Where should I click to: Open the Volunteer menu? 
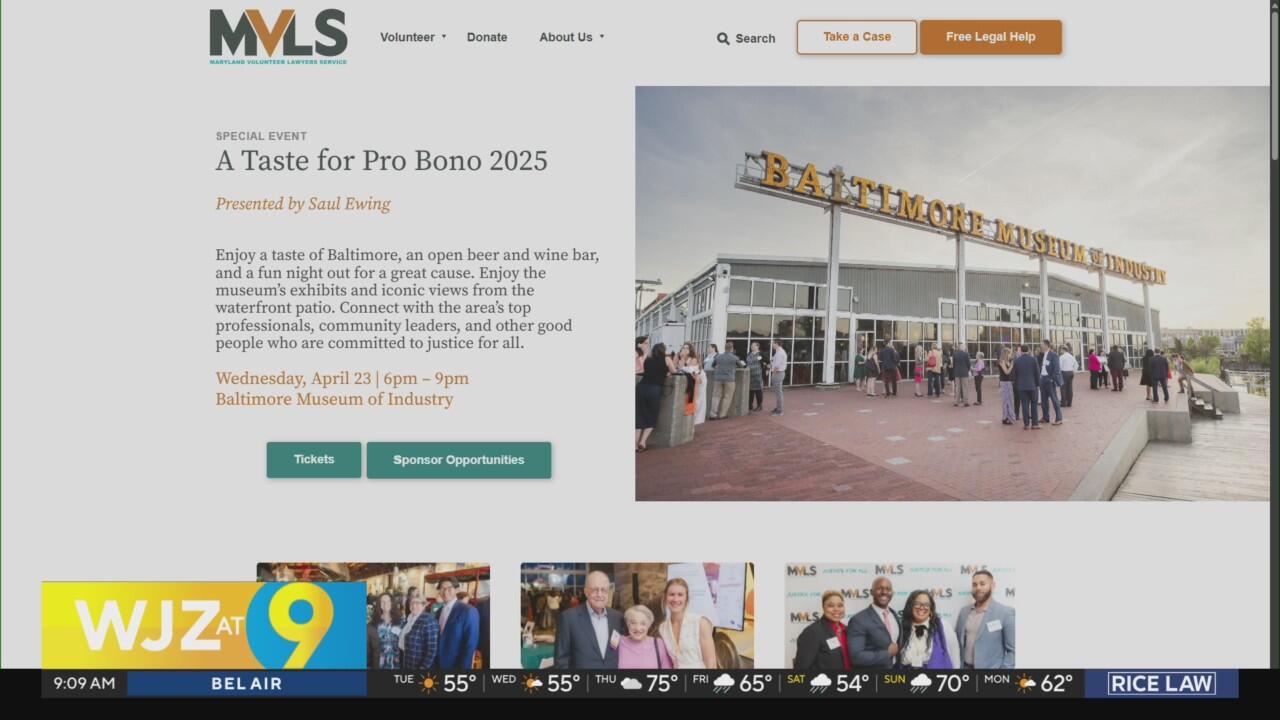[x=407, y=37]
